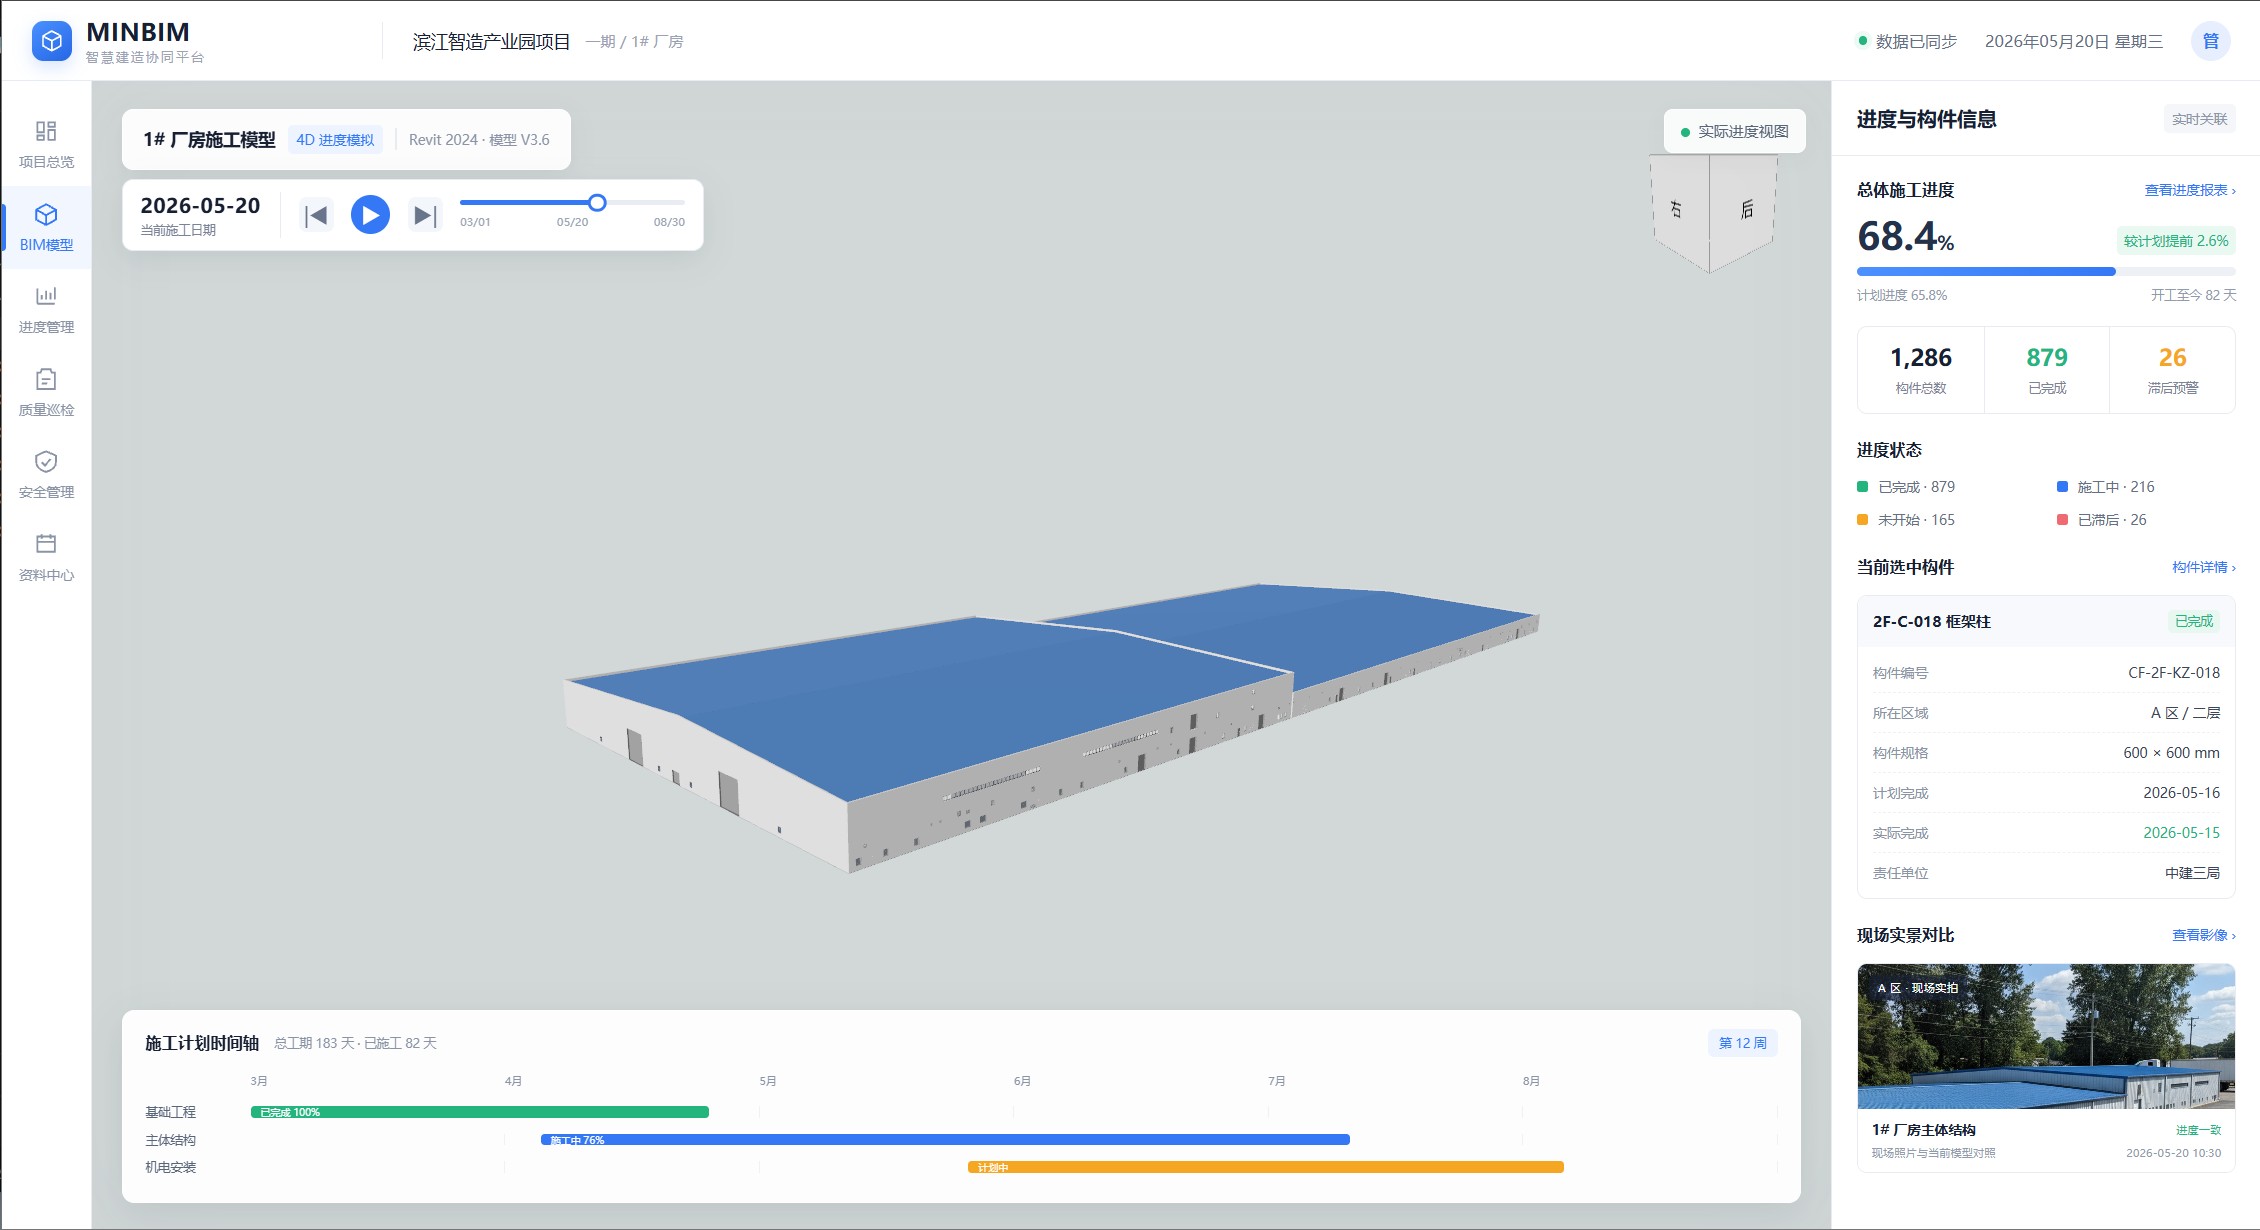Select the 4D 进度模拟 tag

coord(335,140)
